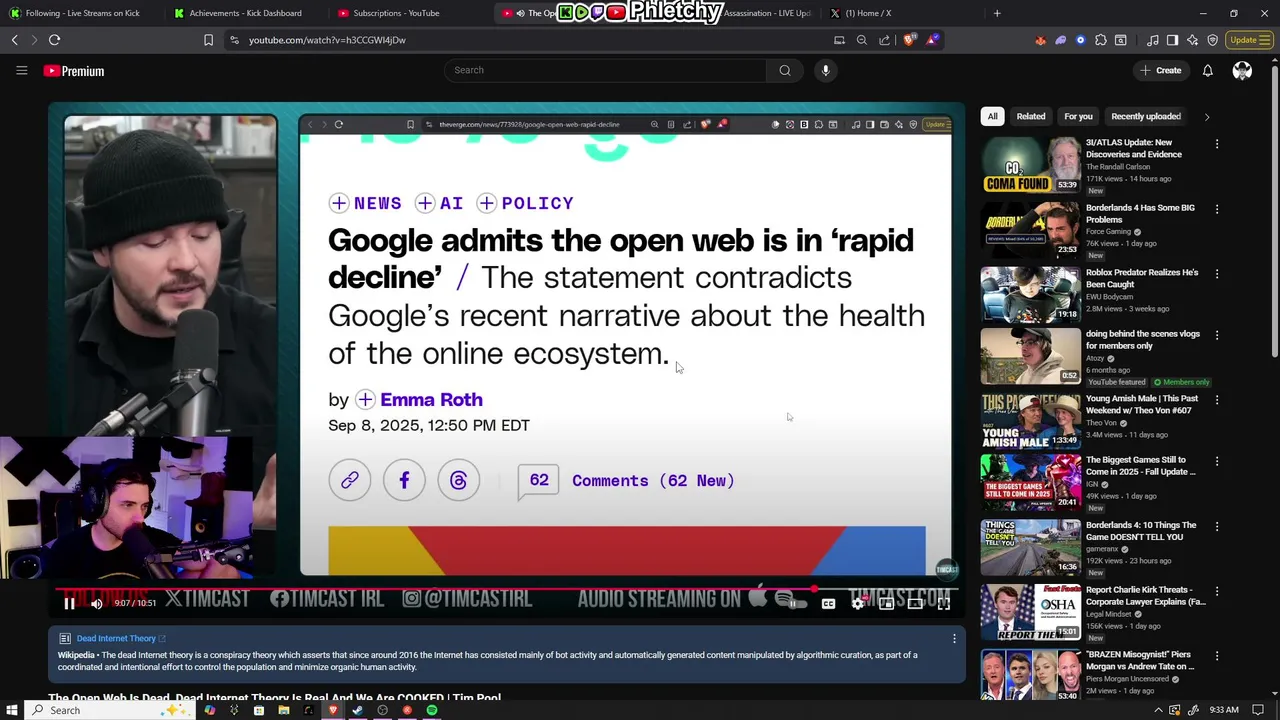Click the browser address bar URL
1280x720 pixels.
327,40
